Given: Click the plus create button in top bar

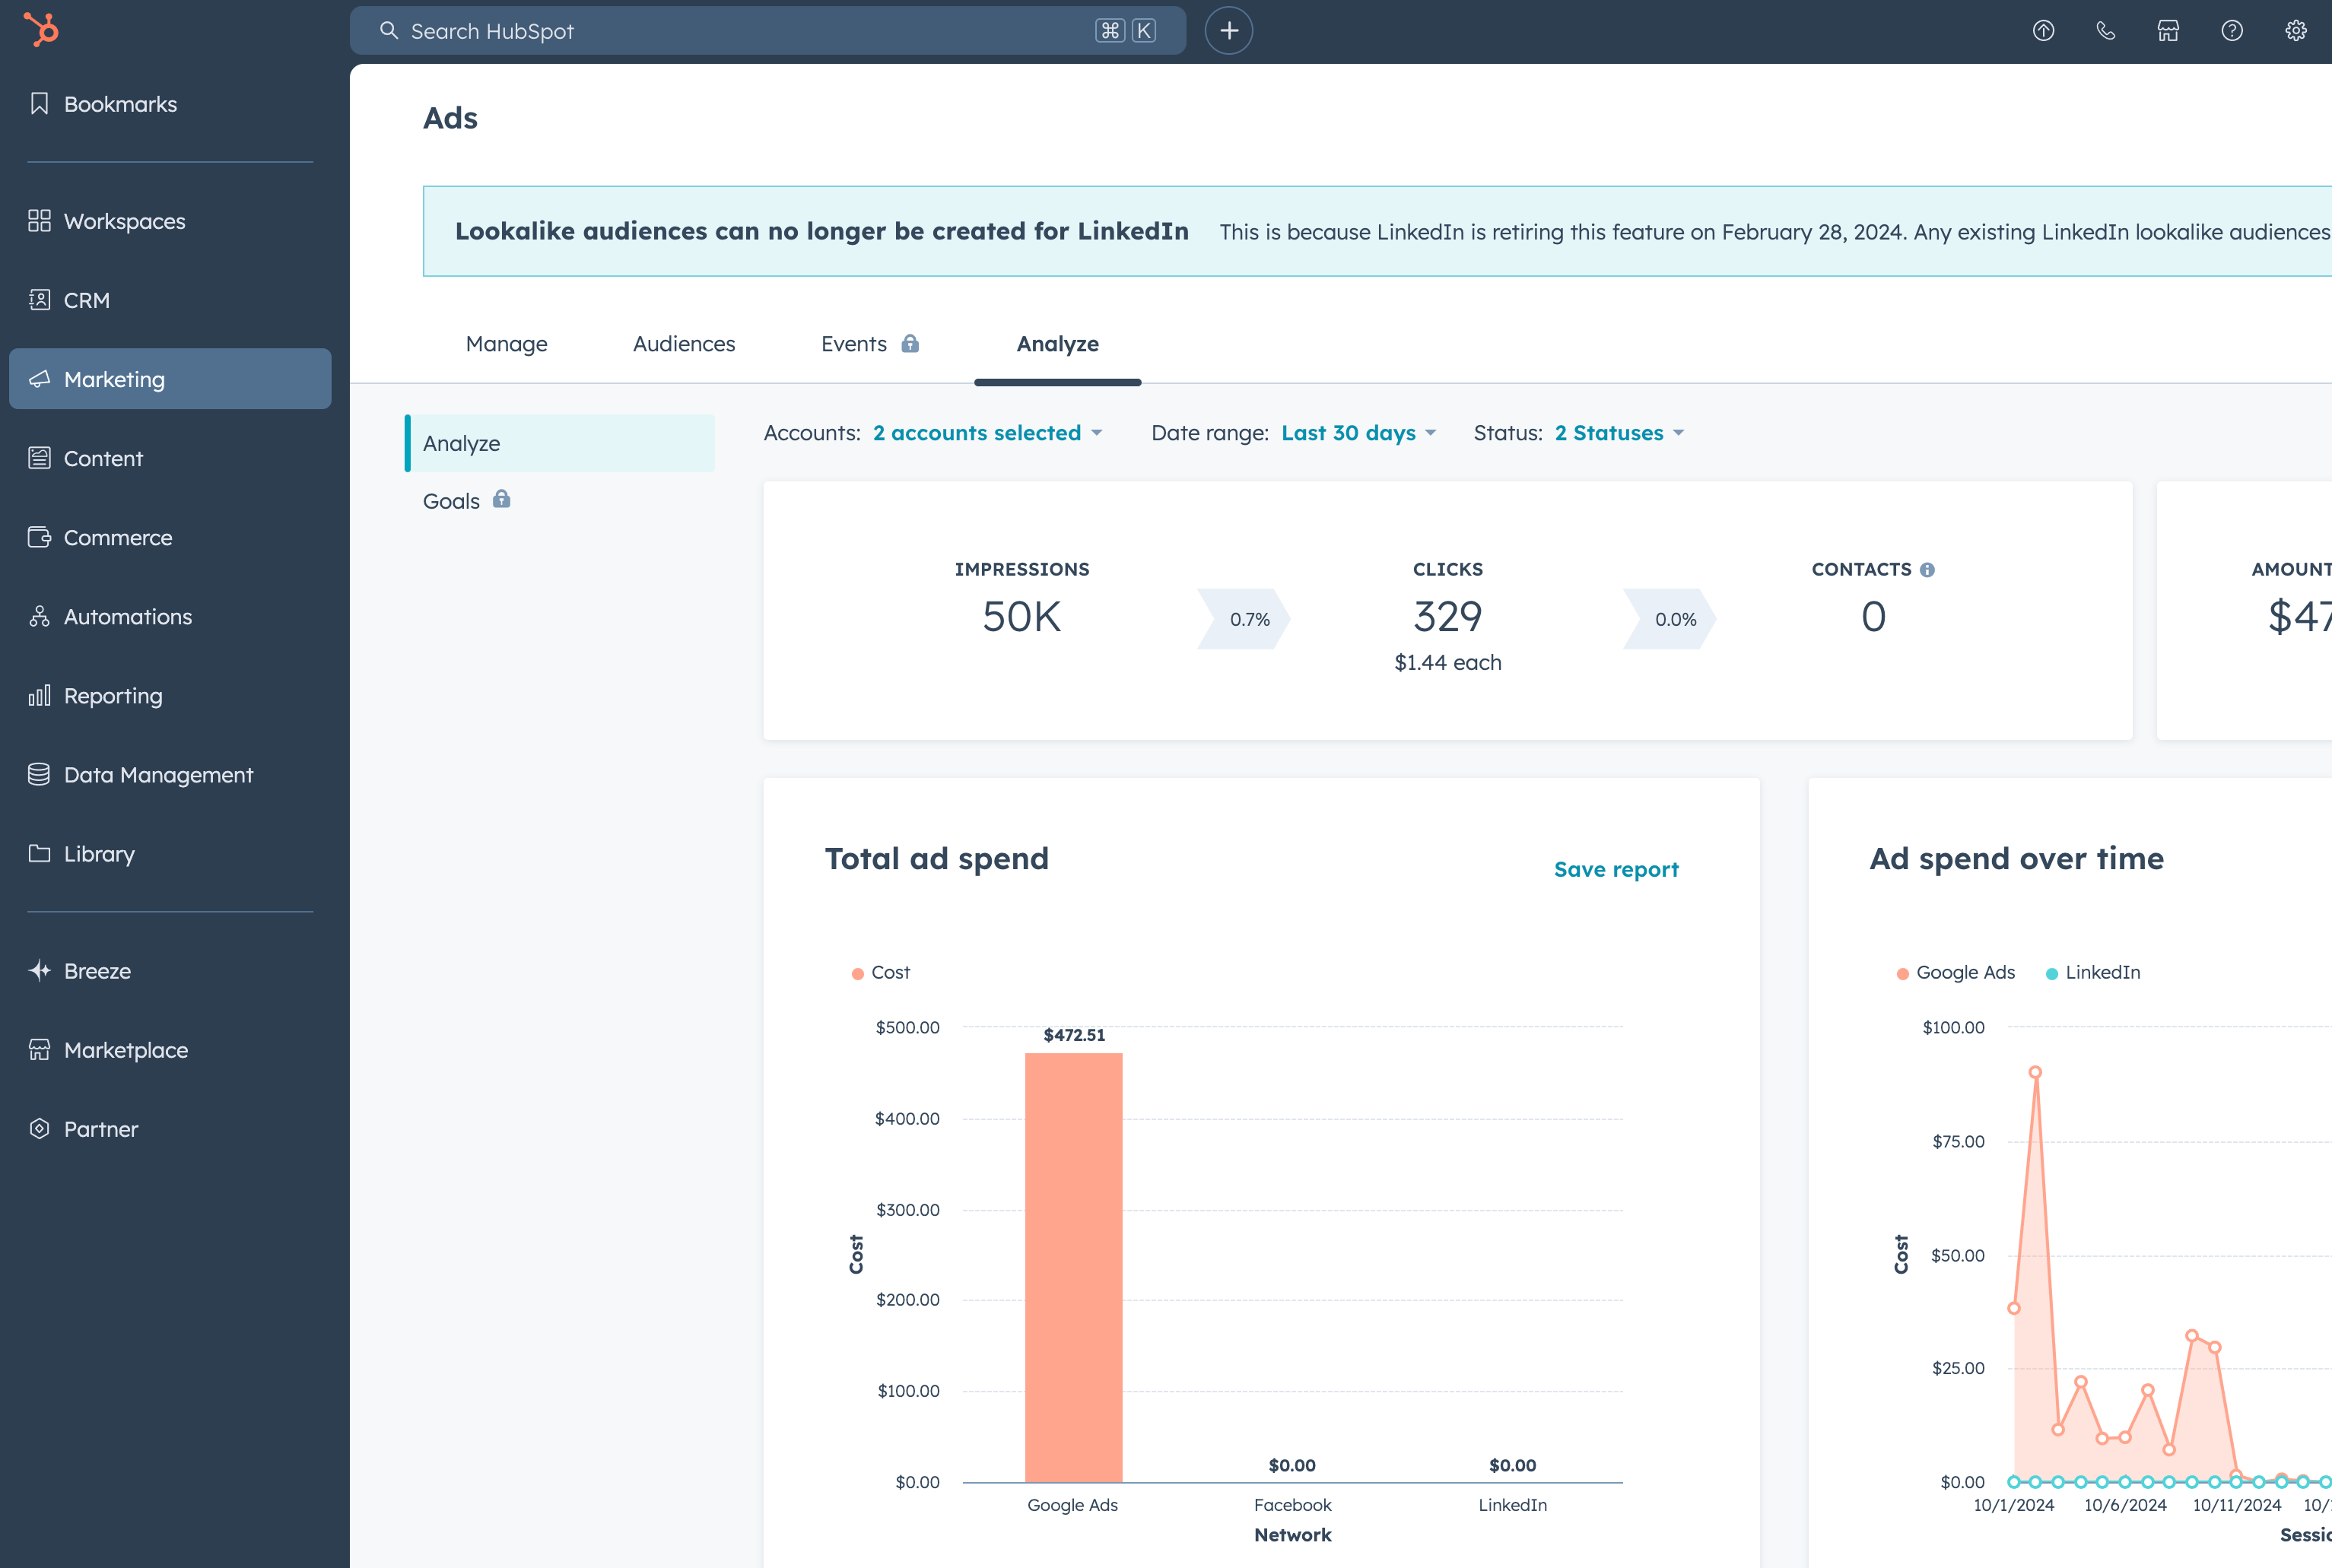Looking at the screenshot, I should (1228, 31).
